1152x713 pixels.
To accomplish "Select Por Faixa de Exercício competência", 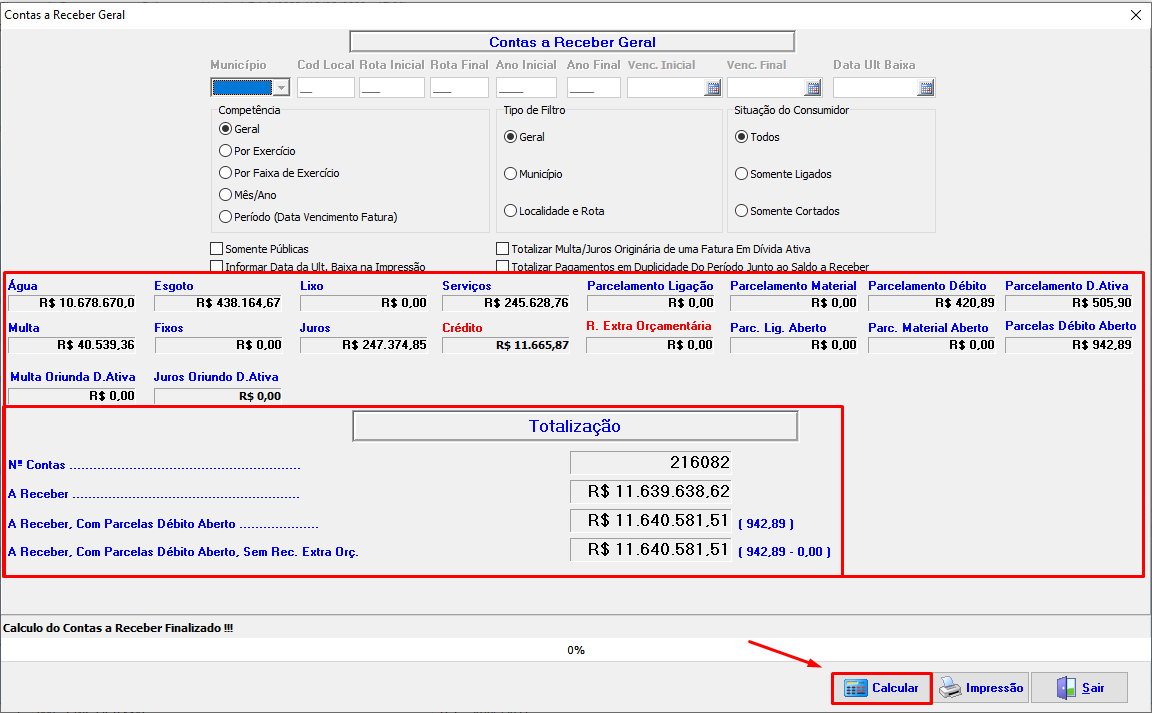I will coord(226,173).
